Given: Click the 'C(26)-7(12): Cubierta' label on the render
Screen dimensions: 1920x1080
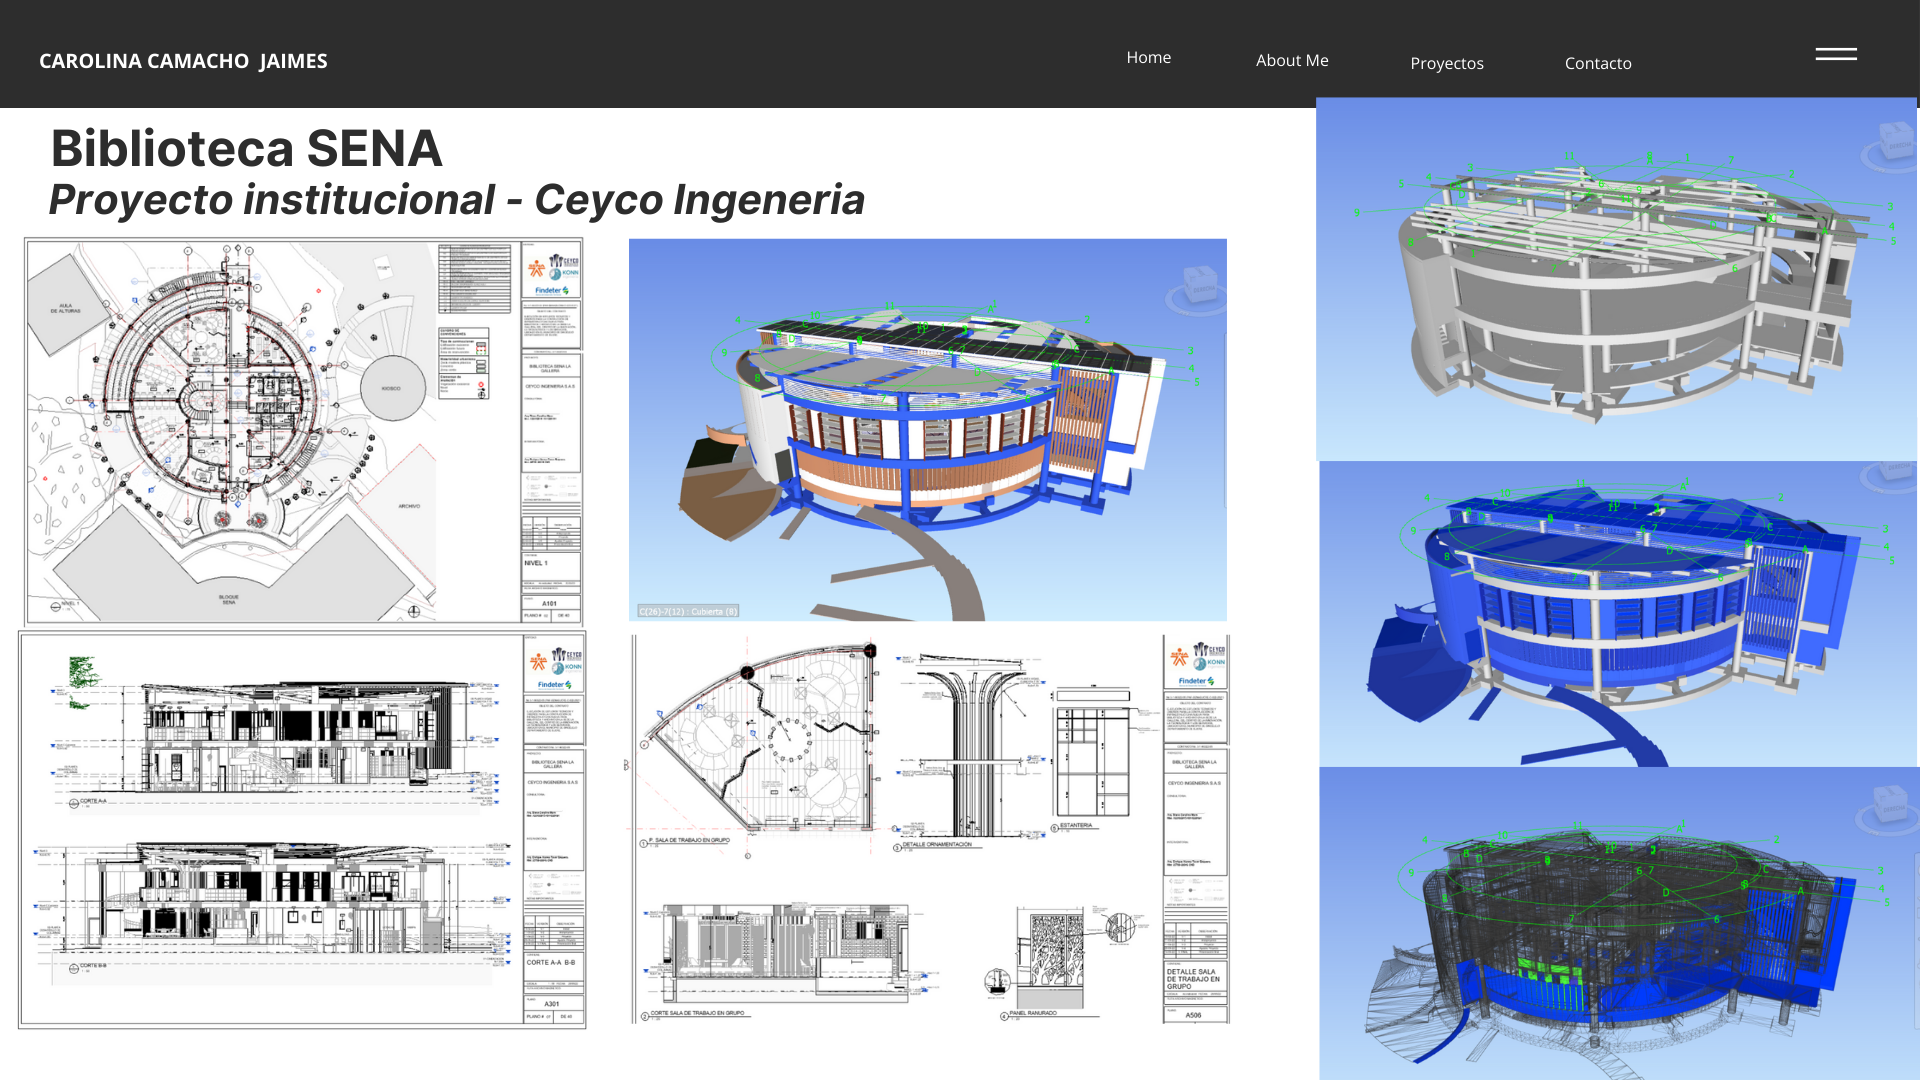Looking at the screenshot, I should click(x=688, y=610).
